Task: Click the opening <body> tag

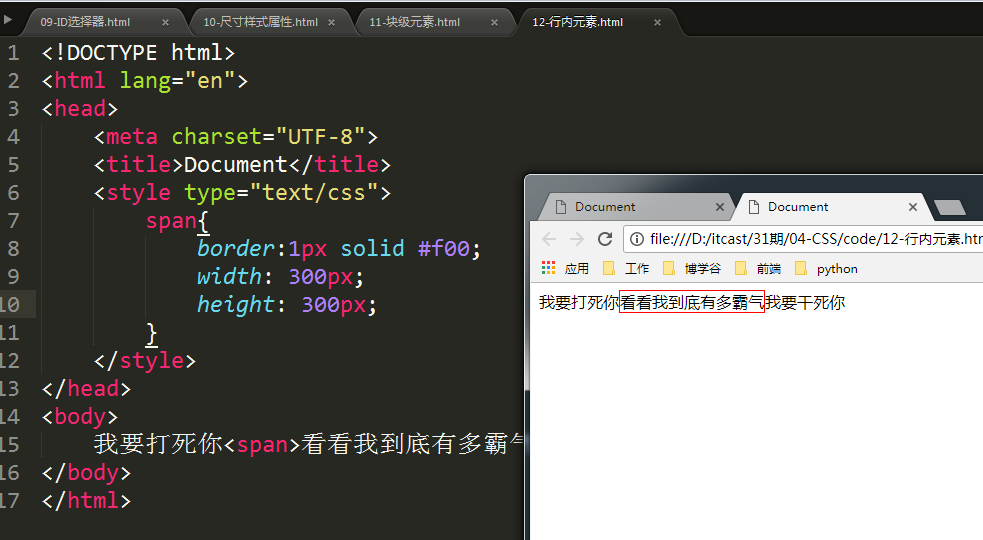Action: [80, 416]
